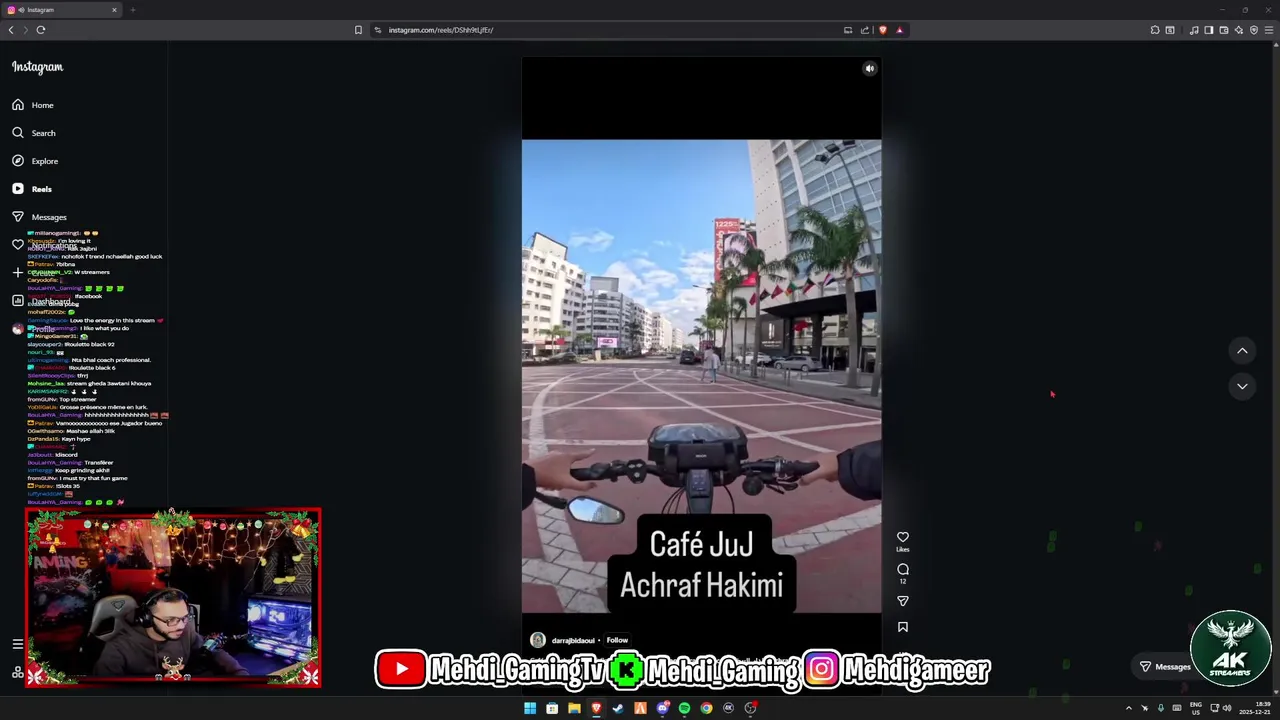The image size is (1280, 720).
Task: Open the Profile avatar in the sidebar
Action: click(17, 328)
